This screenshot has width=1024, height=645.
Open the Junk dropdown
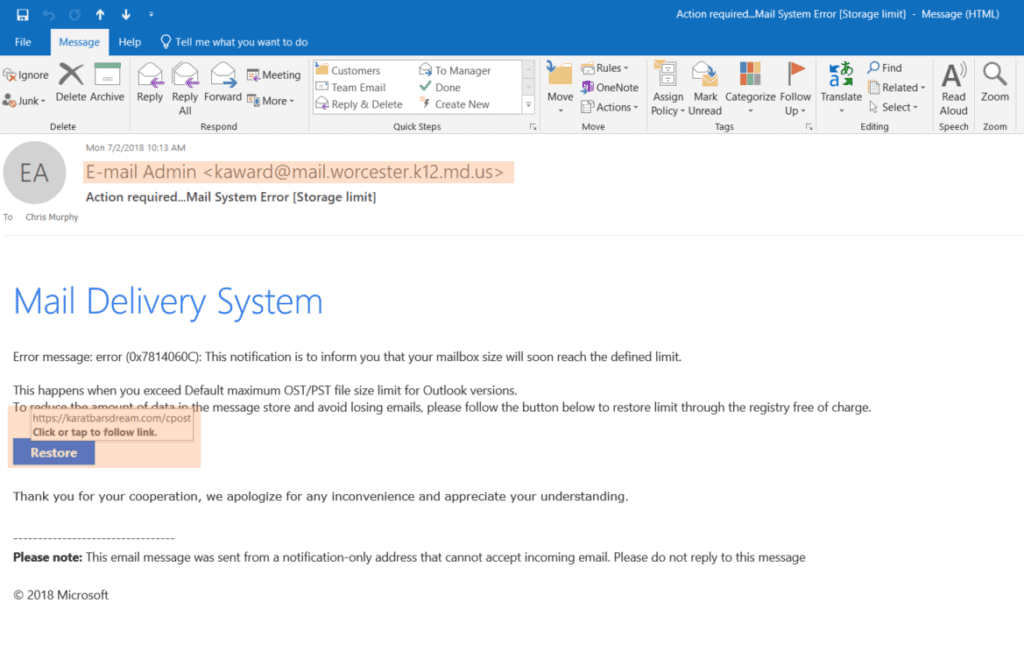click(24, 101)
